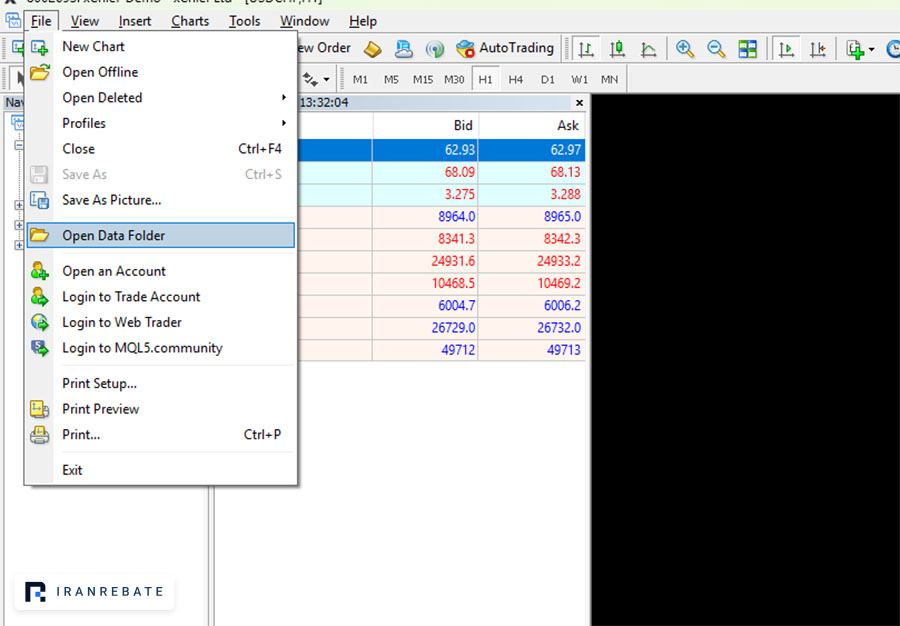This screenshot has height=626, width=900.
Task: Click the New Order toolbar button
Action: [324, 48]
